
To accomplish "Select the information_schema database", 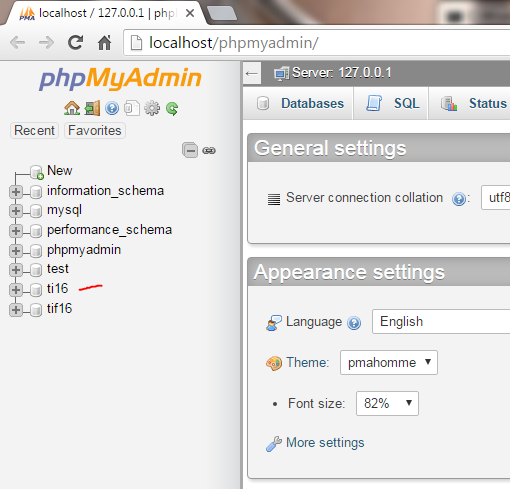I will (105, 191).
